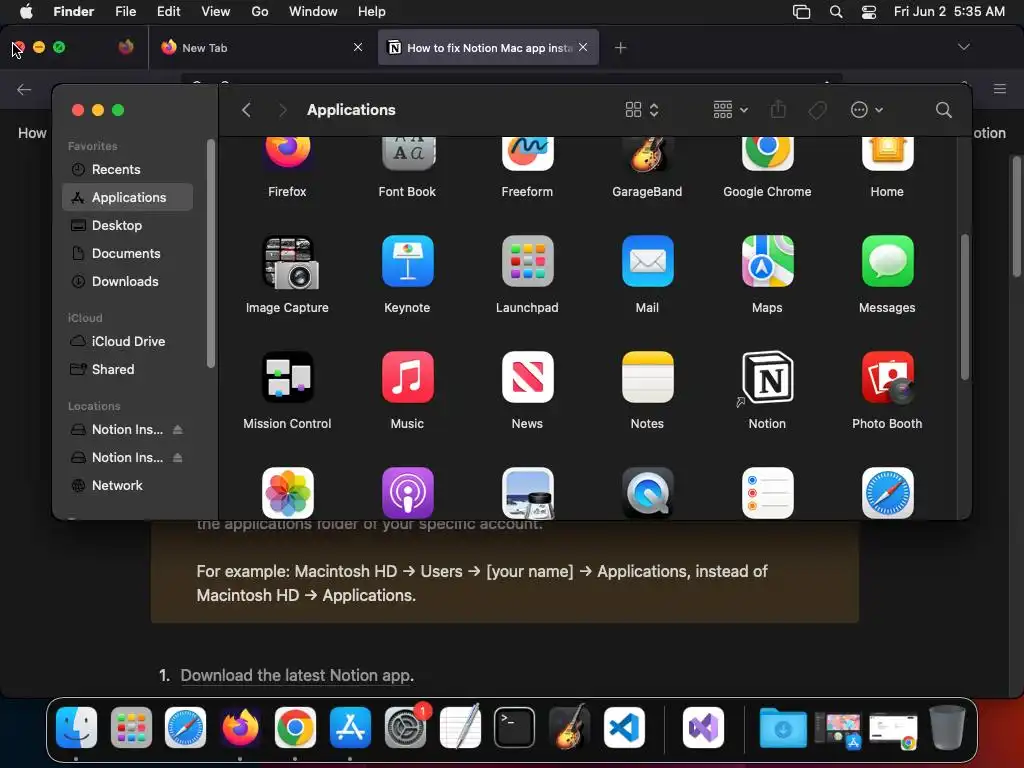Open Desktop in Finder sidebar
Screen dimensions: 1024x768
(127, 225)
